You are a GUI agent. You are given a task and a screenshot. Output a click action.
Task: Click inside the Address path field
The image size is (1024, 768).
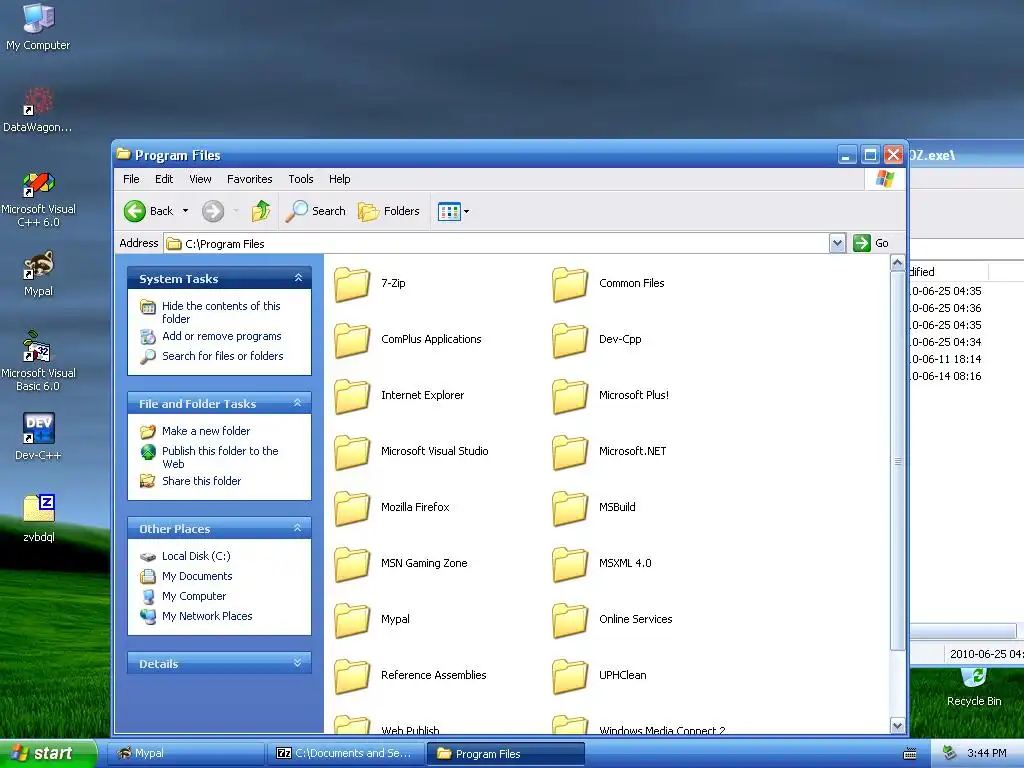click(496, 244)
